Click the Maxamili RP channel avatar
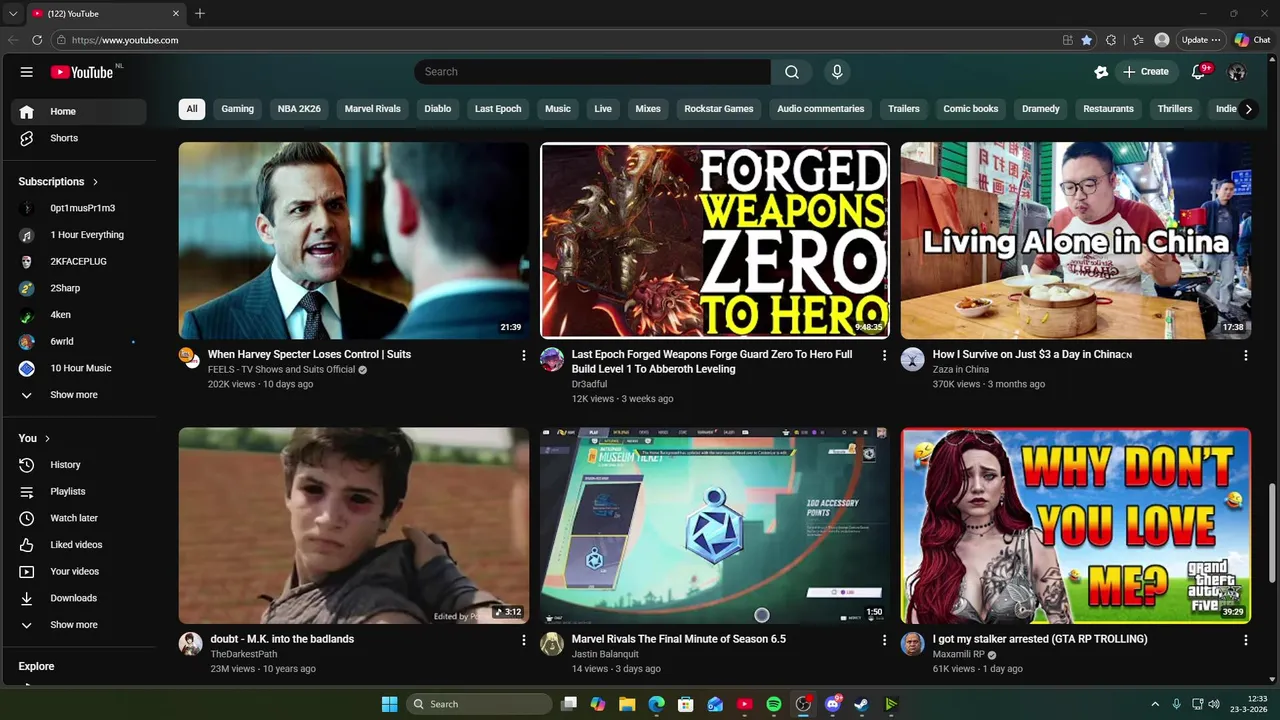This screenshot has width=1280, height=720. pyautogui.click(x=912, y=644)
